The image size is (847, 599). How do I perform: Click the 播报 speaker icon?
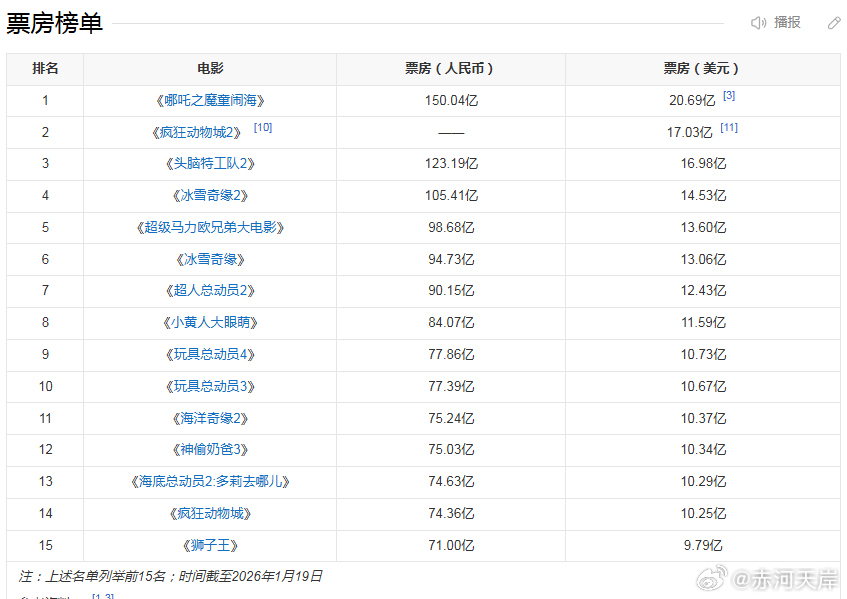(758, 23)
